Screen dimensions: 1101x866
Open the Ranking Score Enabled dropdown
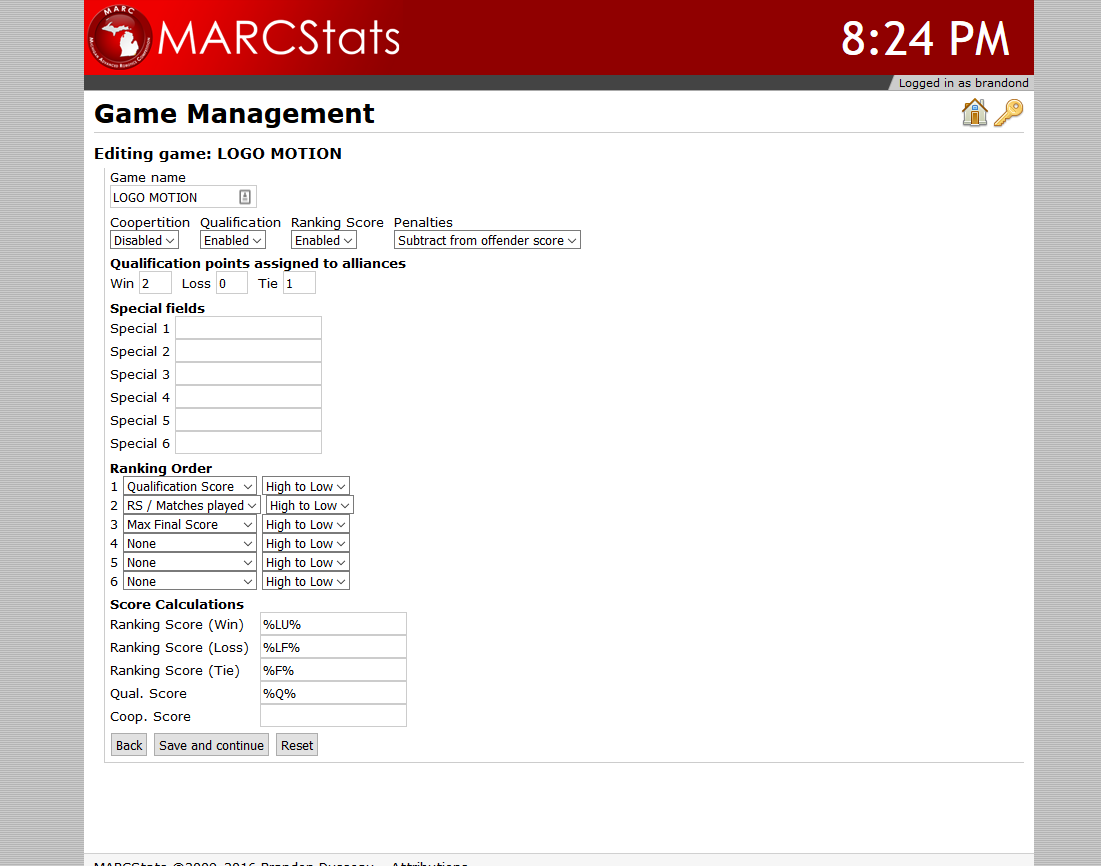click(324, 240)
